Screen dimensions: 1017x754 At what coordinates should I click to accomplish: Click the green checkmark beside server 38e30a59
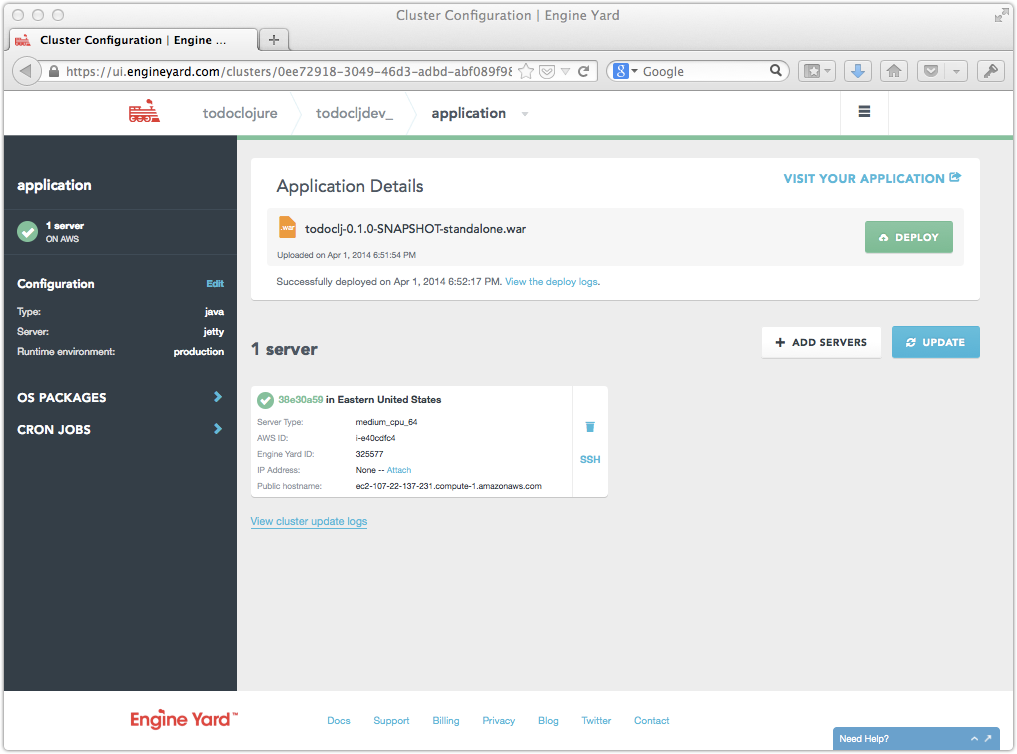pos(265,400)
